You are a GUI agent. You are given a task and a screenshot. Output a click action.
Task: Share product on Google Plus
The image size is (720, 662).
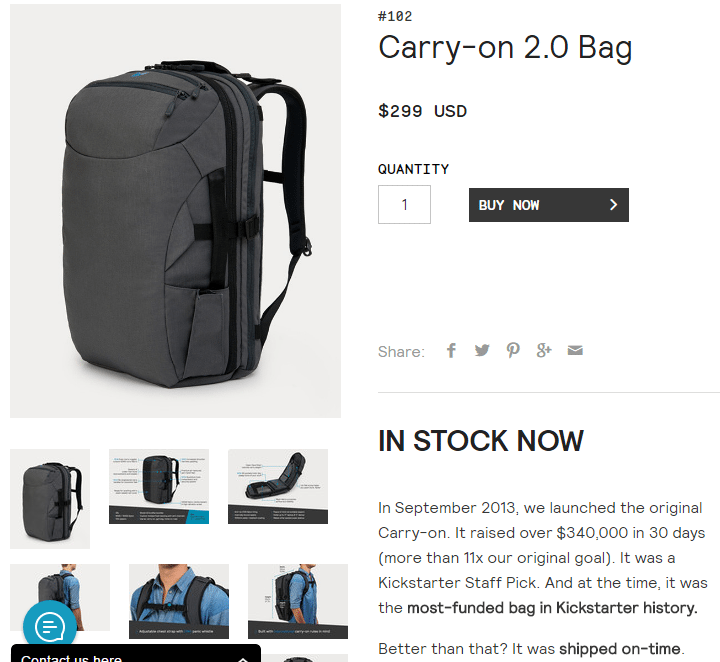(544, 351)
